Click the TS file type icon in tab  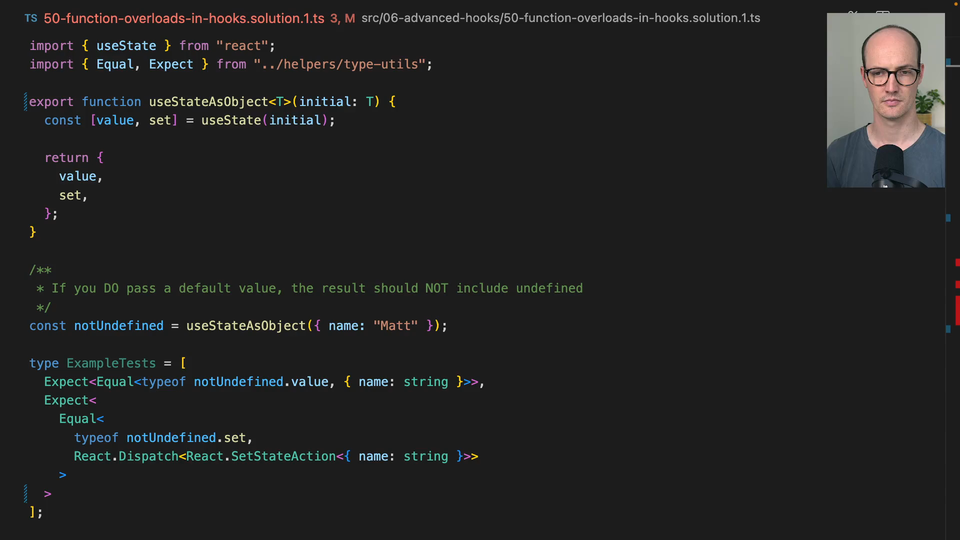[31, 19]
